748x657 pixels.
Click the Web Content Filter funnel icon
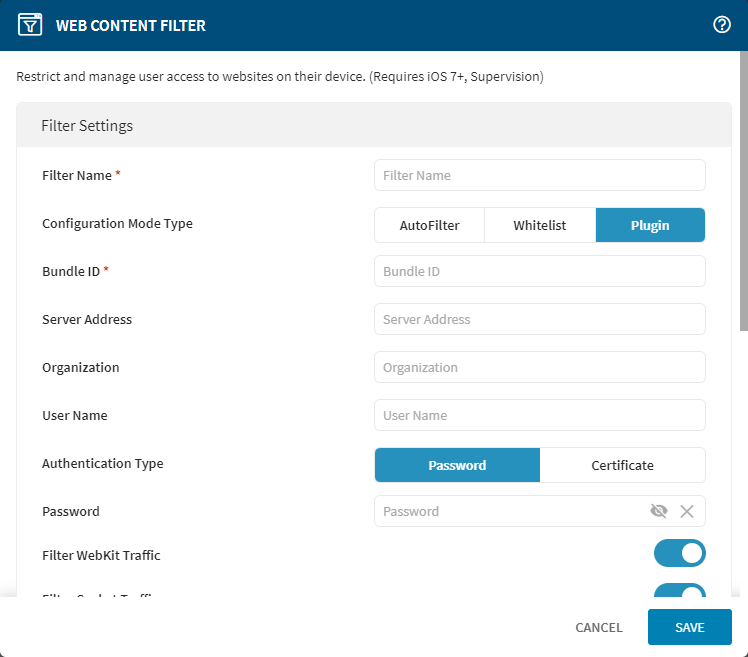(x=30, y=25)
